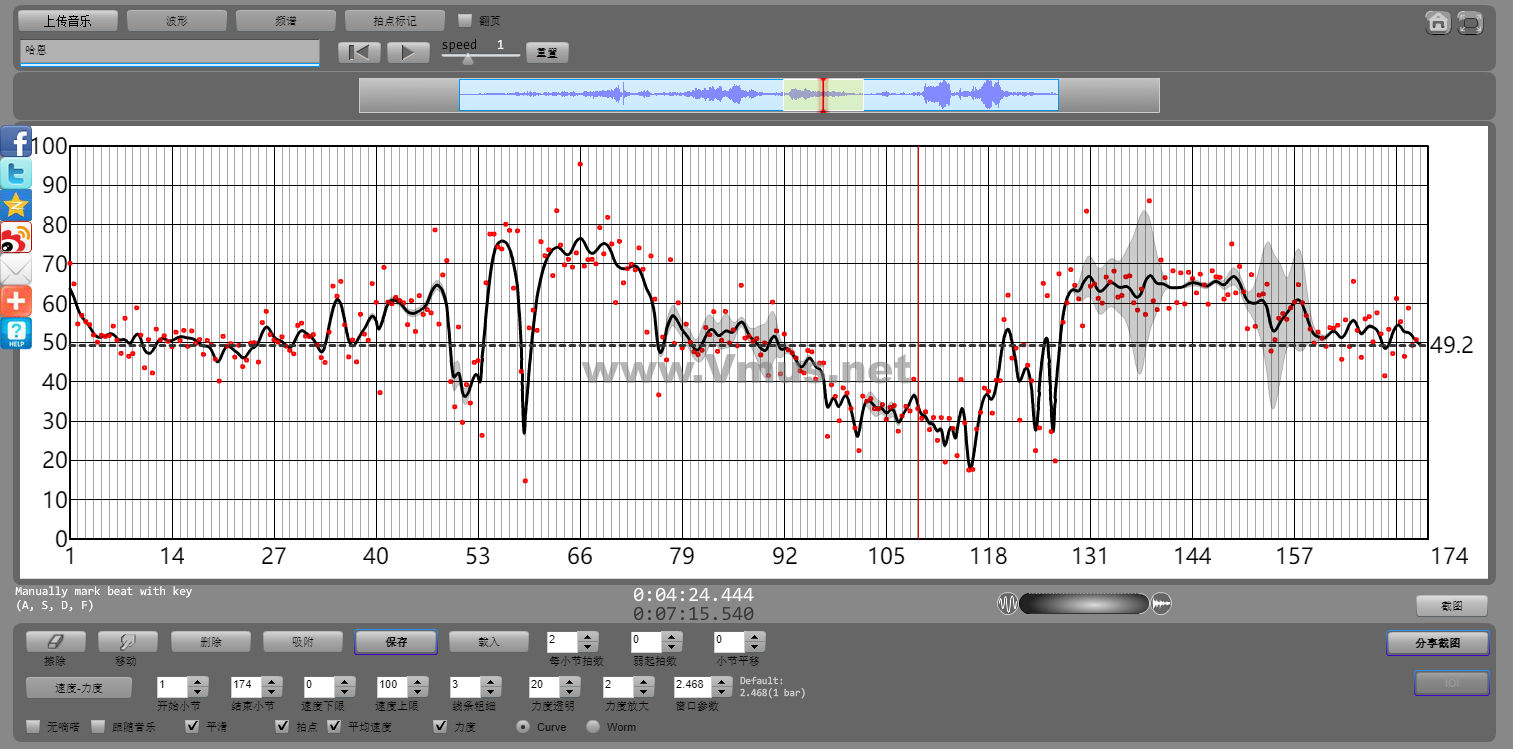Select the Worm radio button
Screen dimensions: 1513x749
[593, 727]
